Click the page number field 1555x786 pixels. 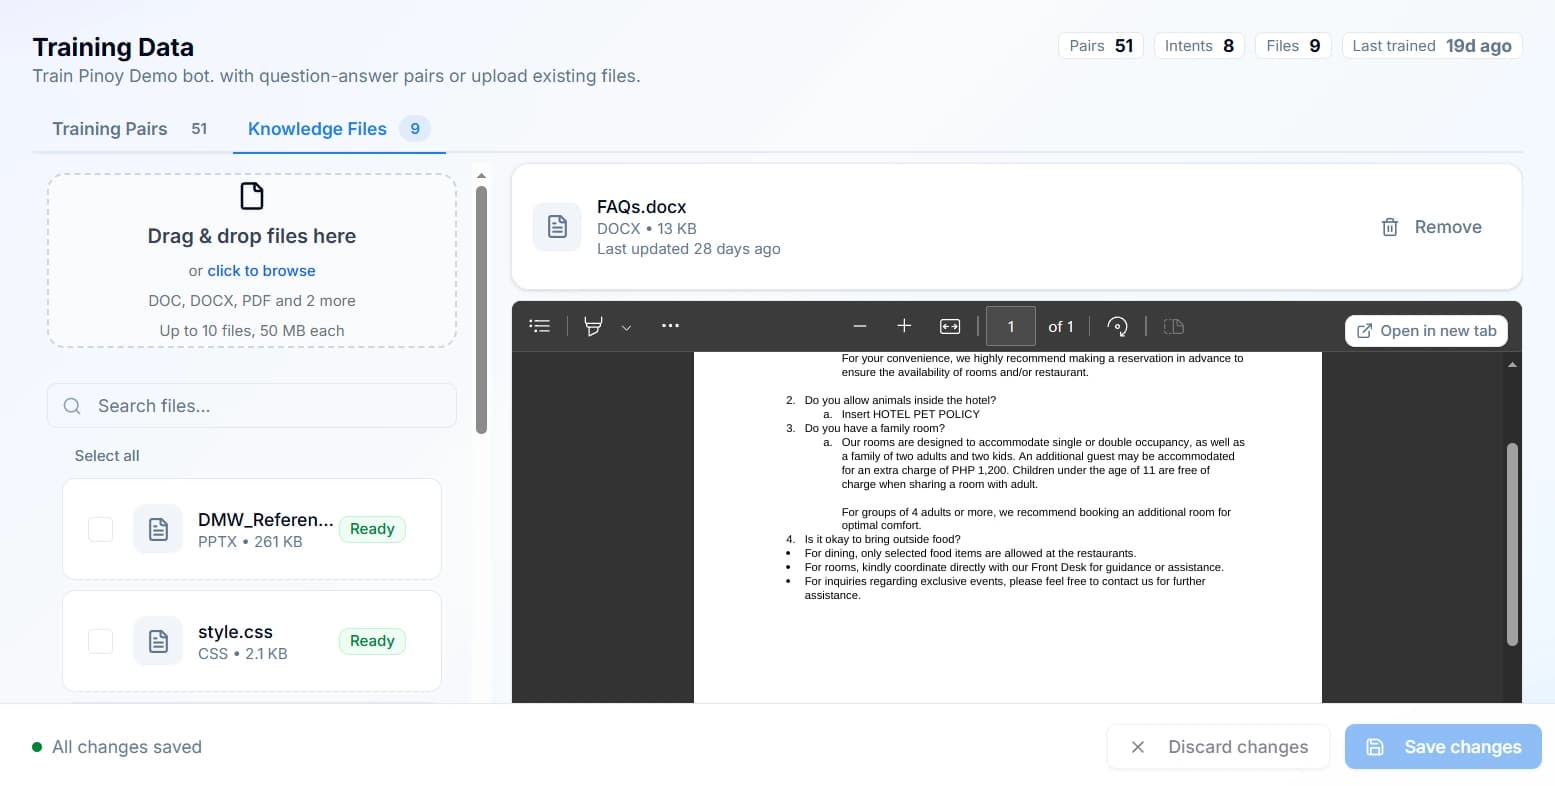click(1011, 326)
